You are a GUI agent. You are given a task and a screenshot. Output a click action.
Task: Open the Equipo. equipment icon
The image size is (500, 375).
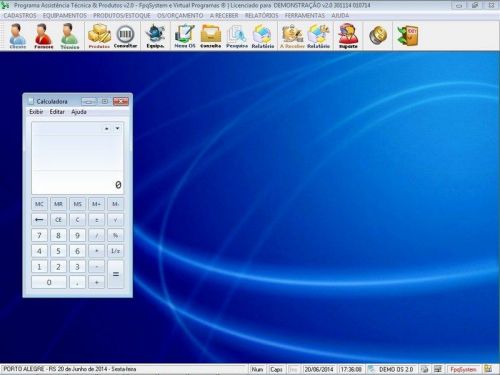[156, 36]
